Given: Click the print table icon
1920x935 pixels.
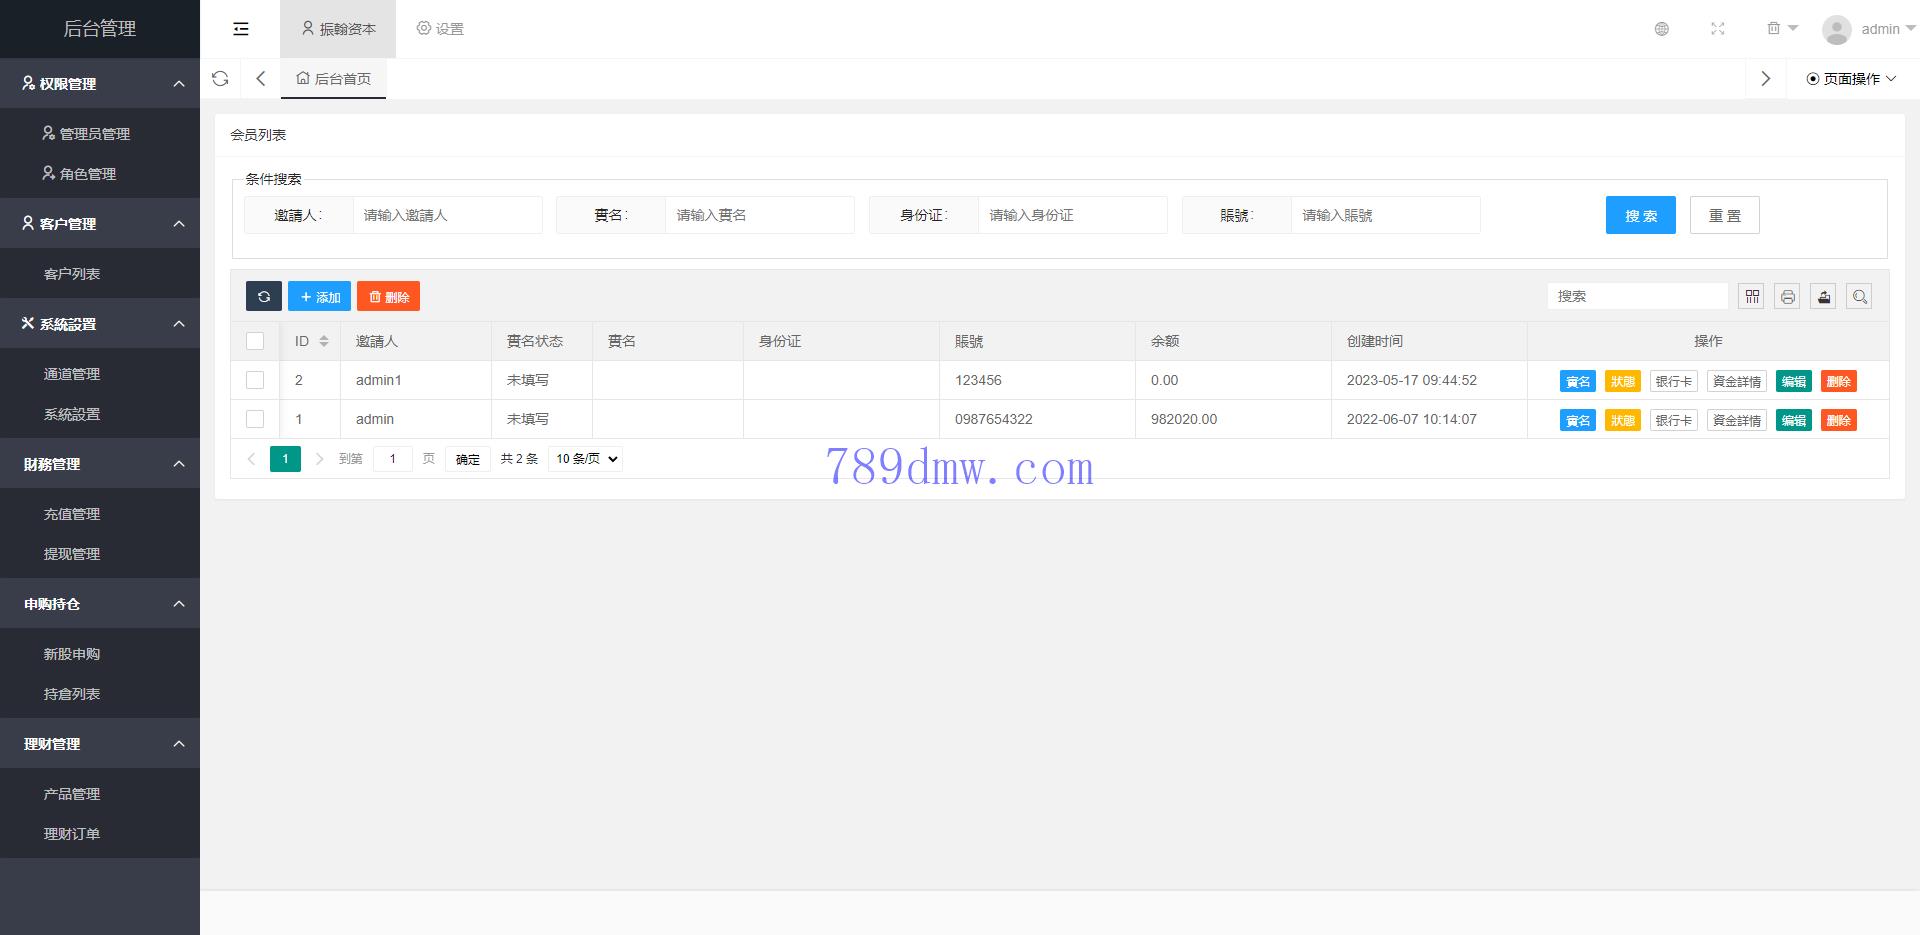Looking at the screenshot, I should [1788, 297].
